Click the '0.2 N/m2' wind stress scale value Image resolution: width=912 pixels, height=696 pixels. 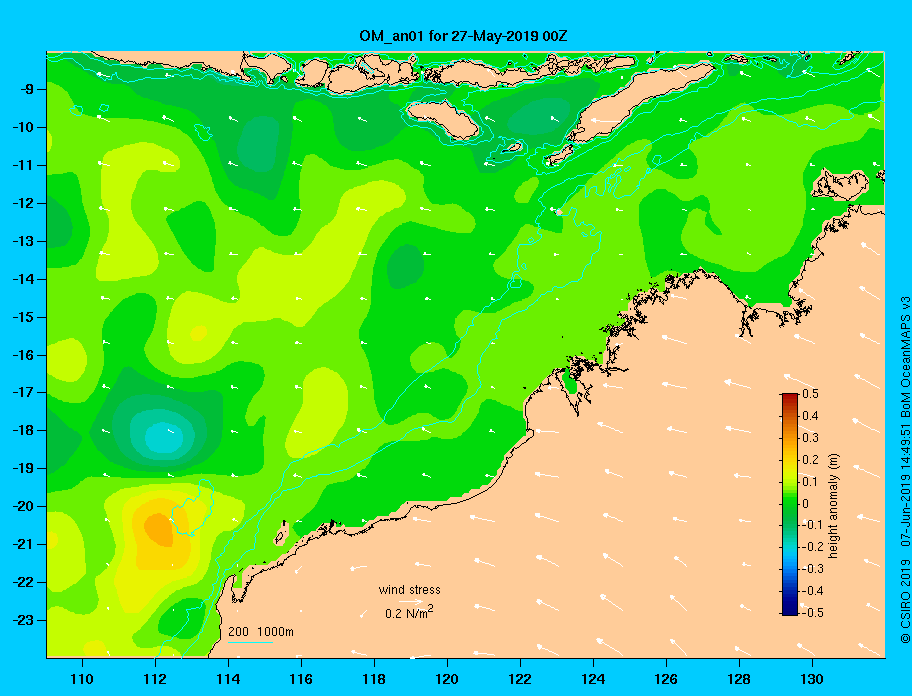coord(409,613)
